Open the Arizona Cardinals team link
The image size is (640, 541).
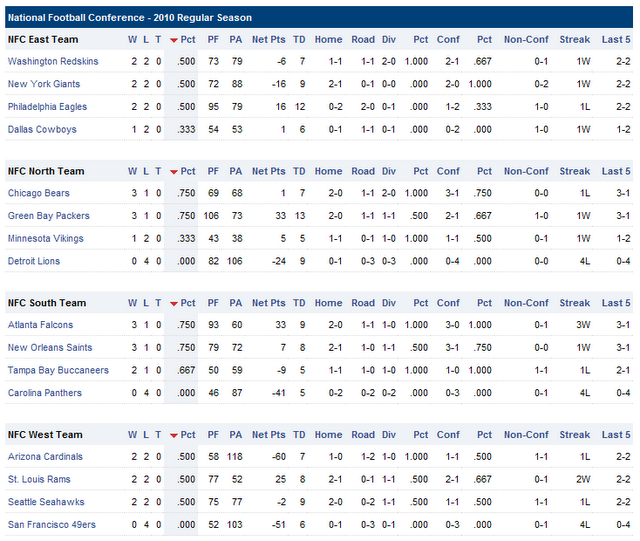click(45, 457)
